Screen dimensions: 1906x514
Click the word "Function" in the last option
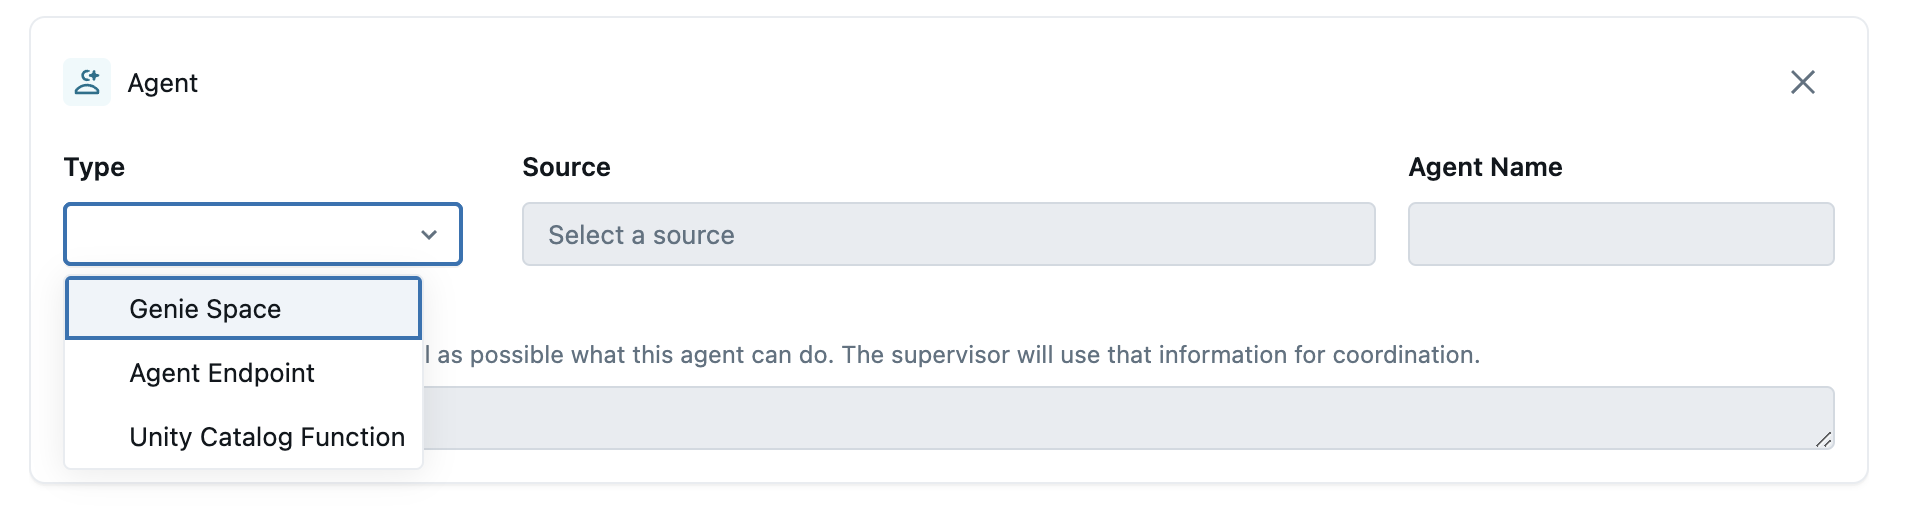352,437
